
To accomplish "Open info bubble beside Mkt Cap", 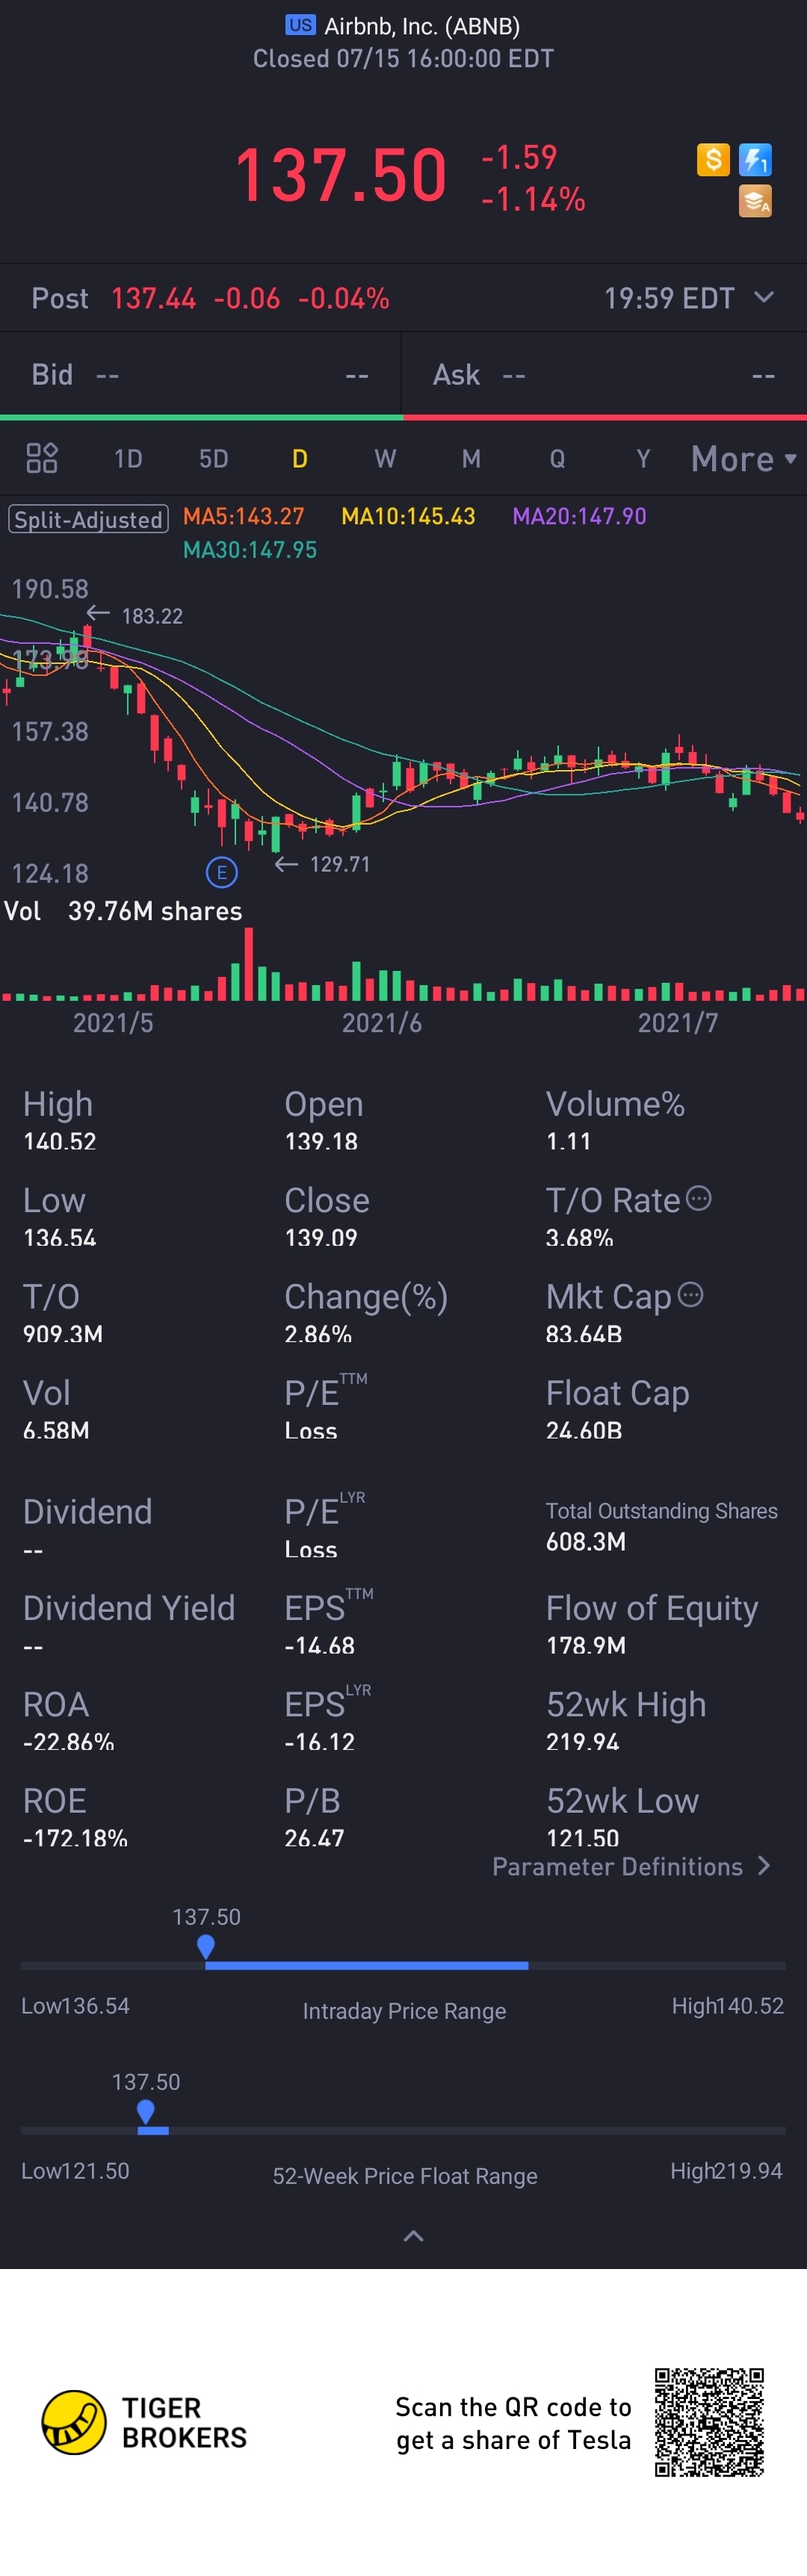I will (691, 1294).
